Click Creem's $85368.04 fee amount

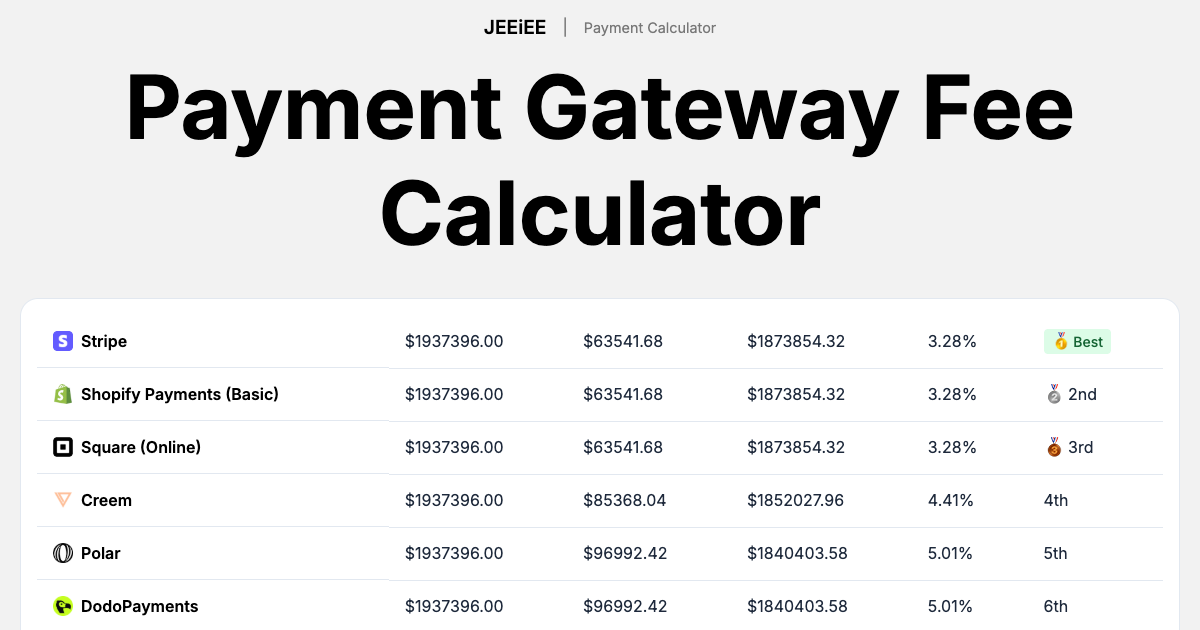point(625,500)
